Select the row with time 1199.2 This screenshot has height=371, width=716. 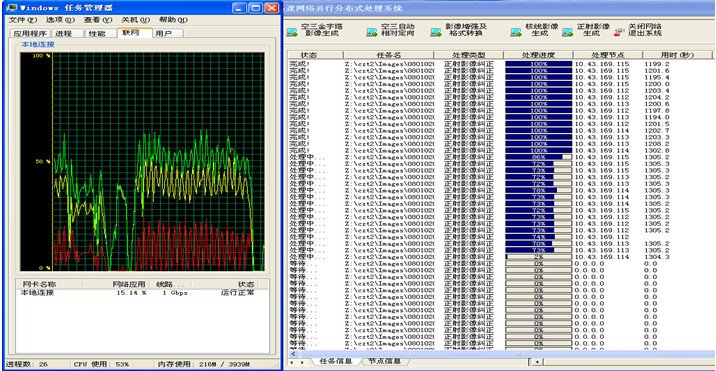click(x=500, y=64)
